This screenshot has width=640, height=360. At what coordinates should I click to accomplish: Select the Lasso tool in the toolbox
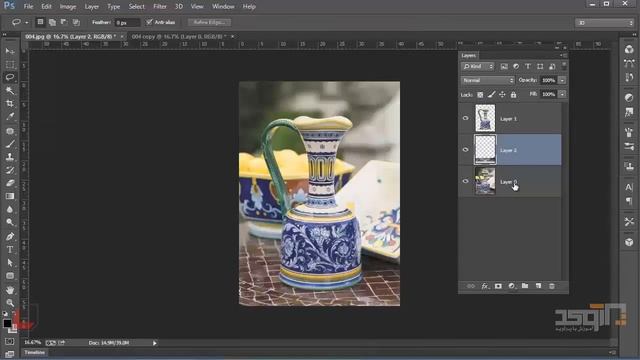click(x=10, y=77)
